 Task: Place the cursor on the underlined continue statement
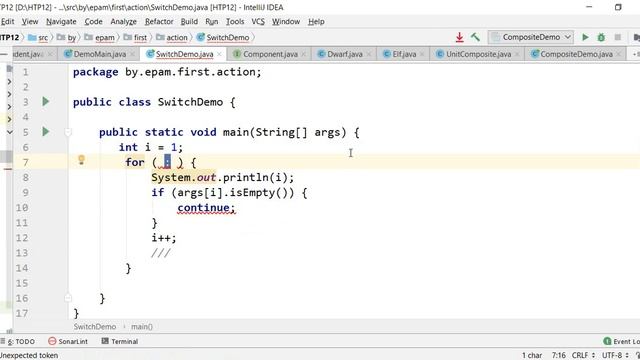pyautogui.click(x=206, y=208)
